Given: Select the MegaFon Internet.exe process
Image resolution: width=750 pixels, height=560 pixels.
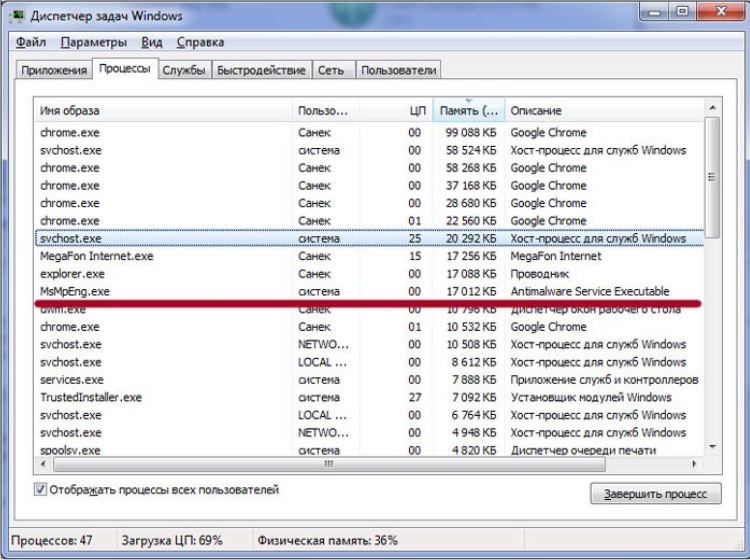Looking at the screenshot, I should point(369,256).
